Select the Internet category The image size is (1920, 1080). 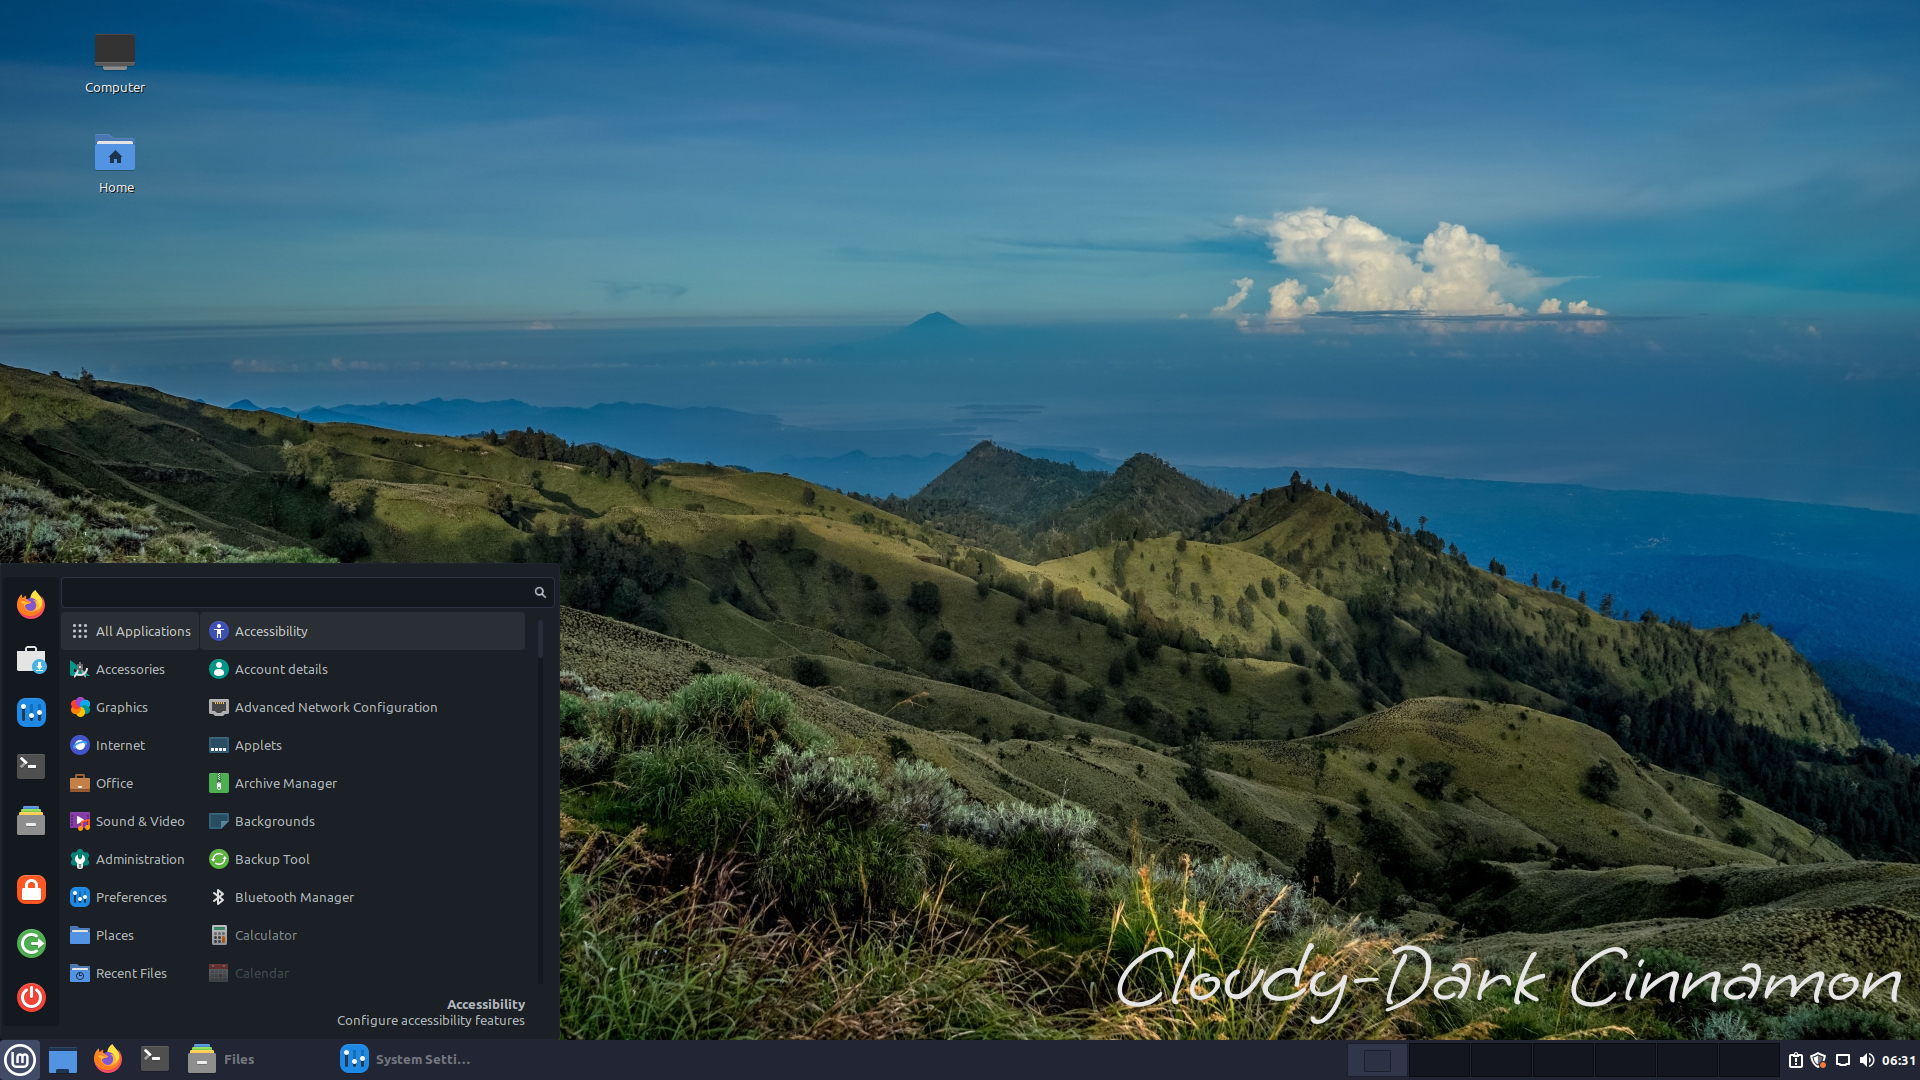(131, 745)
